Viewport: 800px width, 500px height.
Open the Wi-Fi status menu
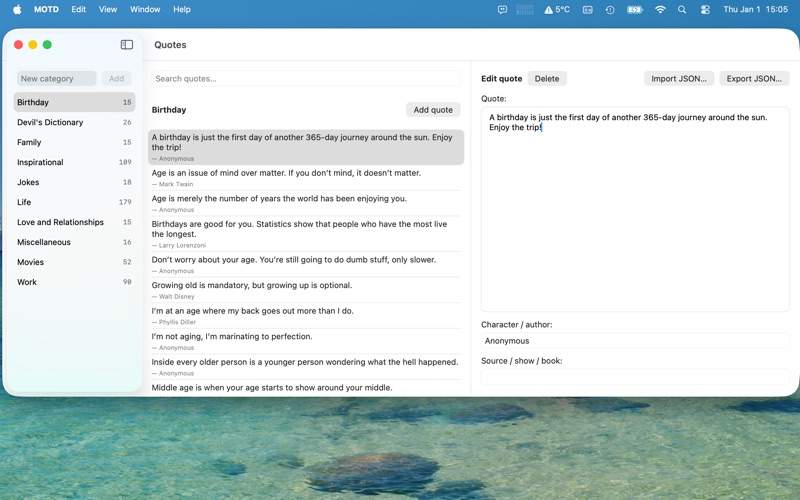click(660, 9)
